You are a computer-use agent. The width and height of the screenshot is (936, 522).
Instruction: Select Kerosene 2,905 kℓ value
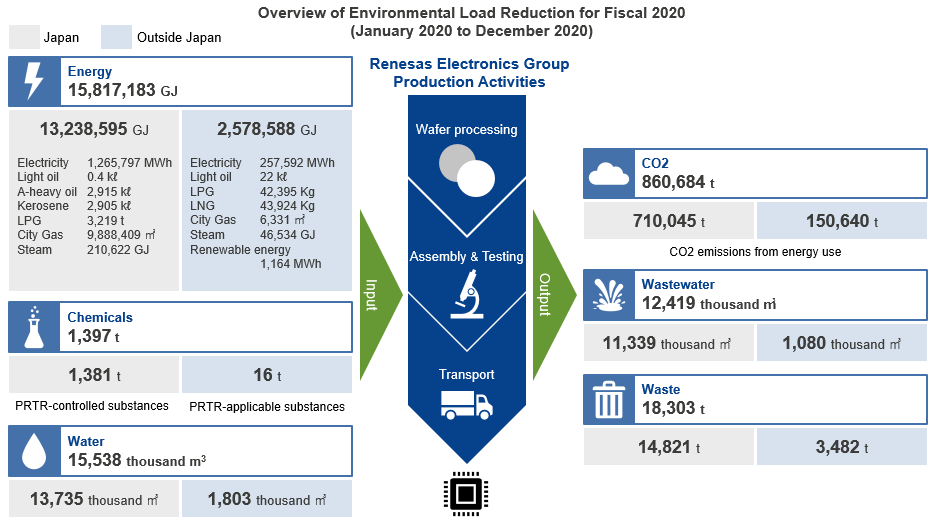click(x=109, y=206)
